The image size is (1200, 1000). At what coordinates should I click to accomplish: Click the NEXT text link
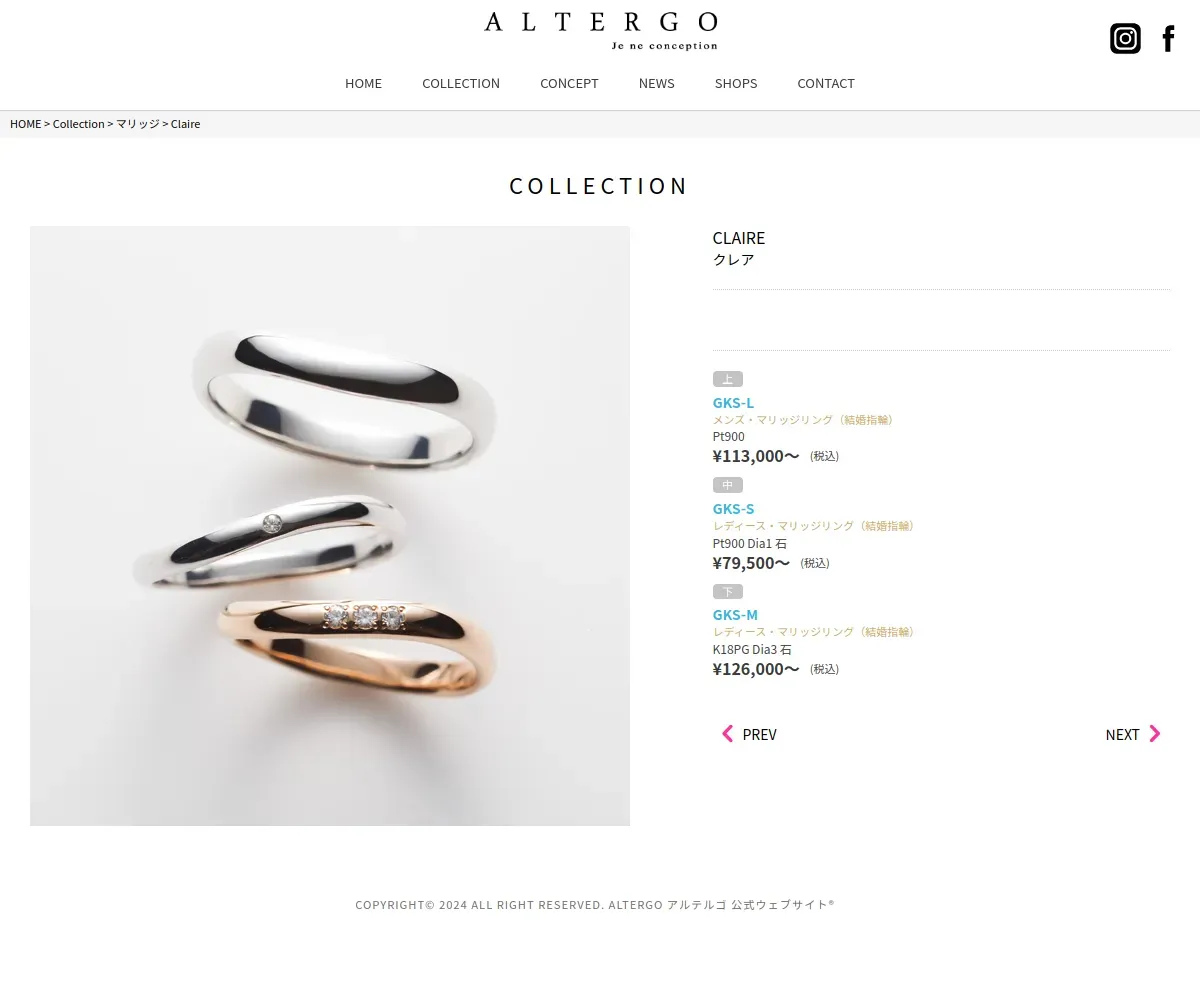pos(1122,735)
